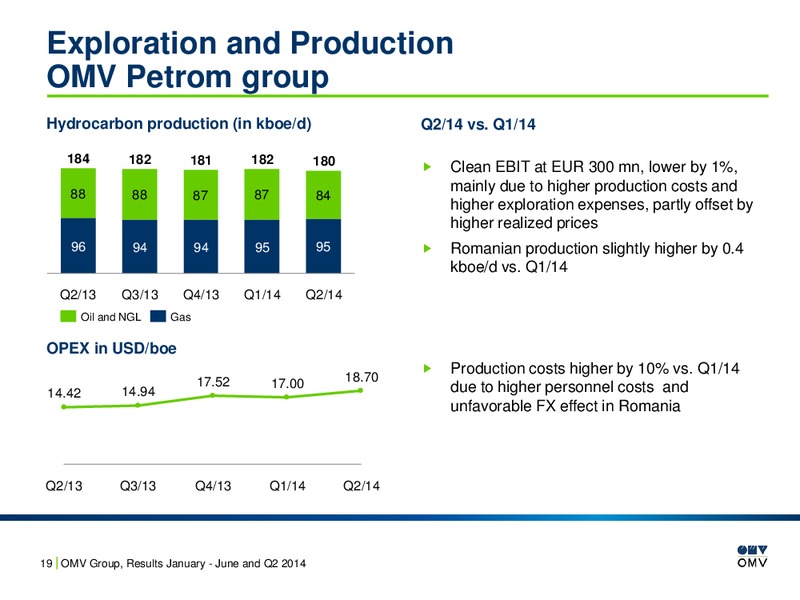
Task: Click Q3/13 label on the OPEX chart axis
Action: (138, 485)
